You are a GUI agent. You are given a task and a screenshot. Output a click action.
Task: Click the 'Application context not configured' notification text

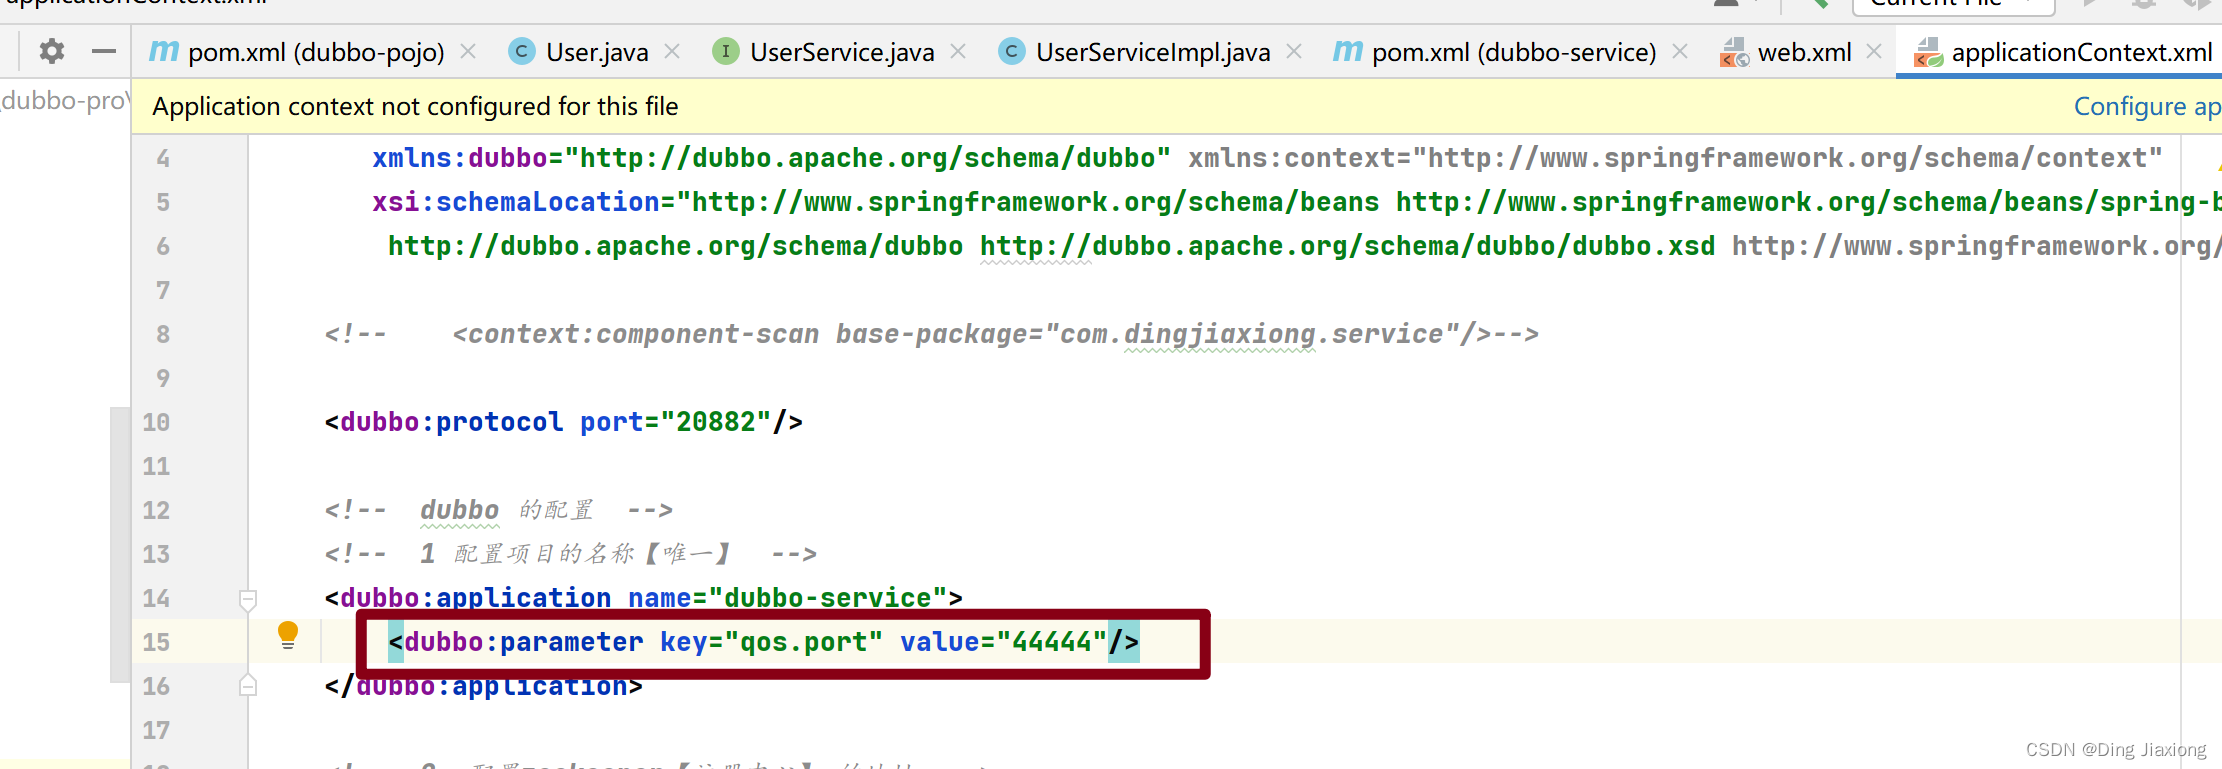pyautogui.click(x=415, y=106)
